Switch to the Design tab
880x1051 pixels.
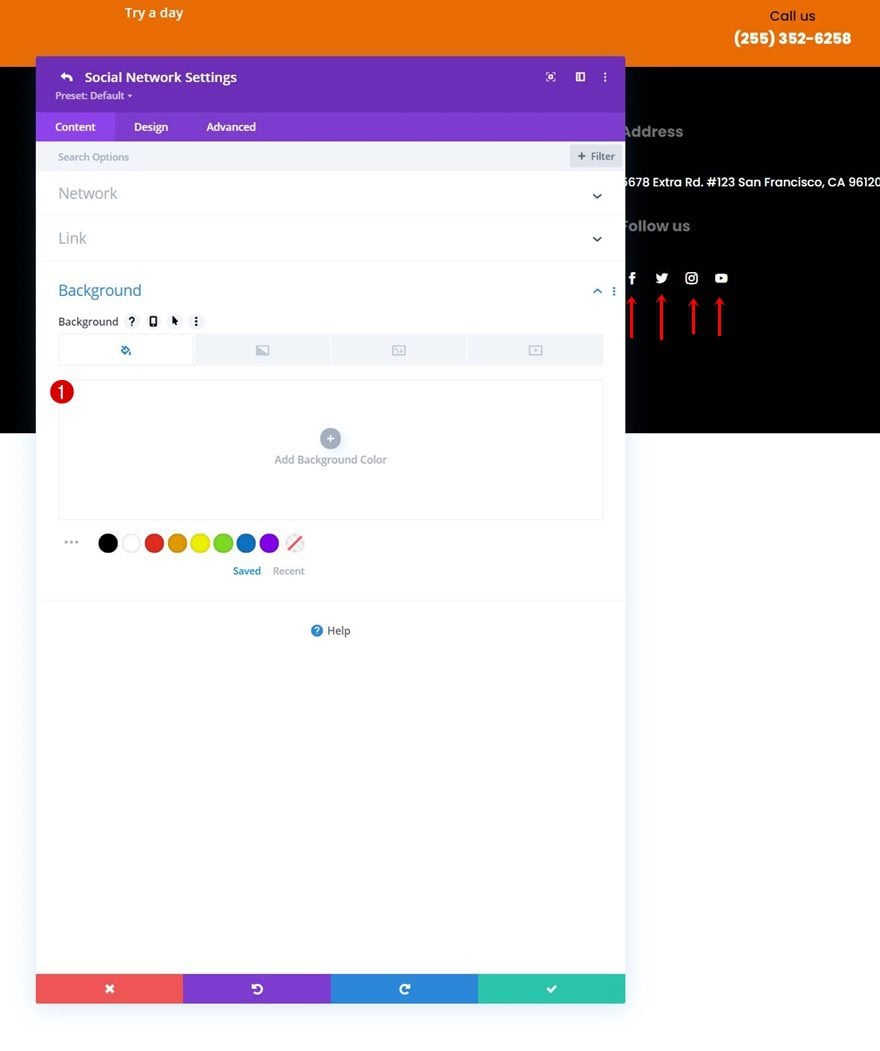click(151, 127)
